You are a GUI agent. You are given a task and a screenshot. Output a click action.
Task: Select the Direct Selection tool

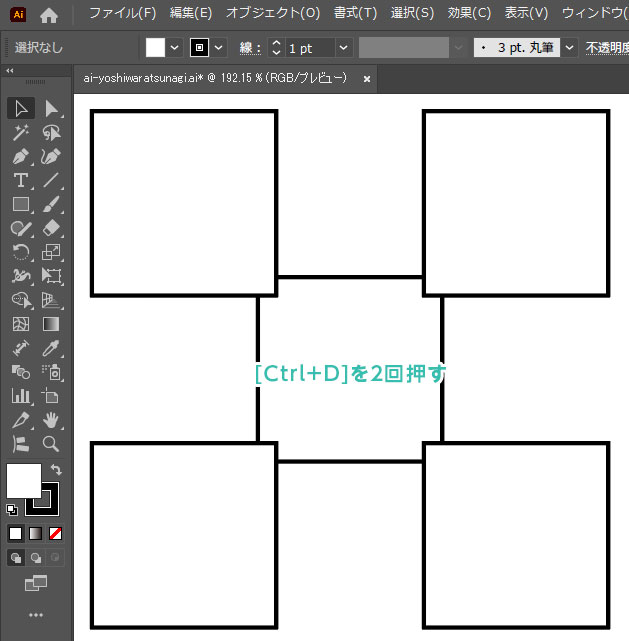tap(51, 108)
